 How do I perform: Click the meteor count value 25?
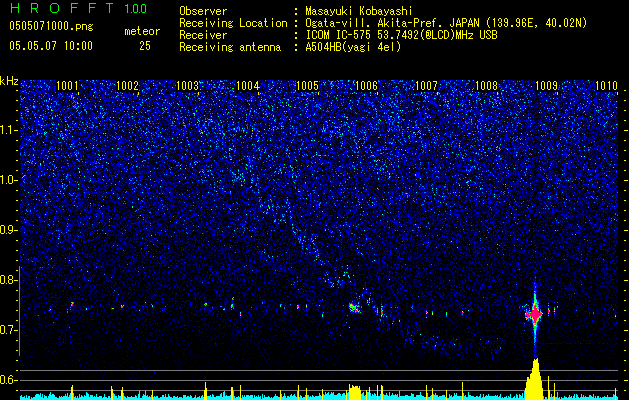click(x=145, y=46)
